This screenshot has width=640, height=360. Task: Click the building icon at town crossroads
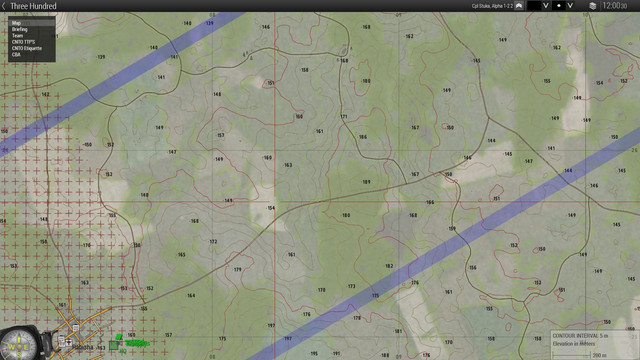pos(76,328)
